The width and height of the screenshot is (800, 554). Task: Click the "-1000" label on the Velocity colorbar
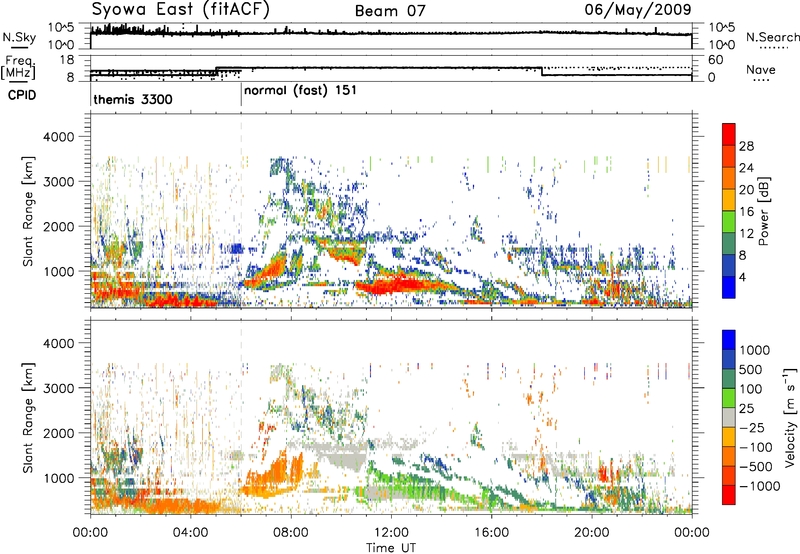[758, 486]
